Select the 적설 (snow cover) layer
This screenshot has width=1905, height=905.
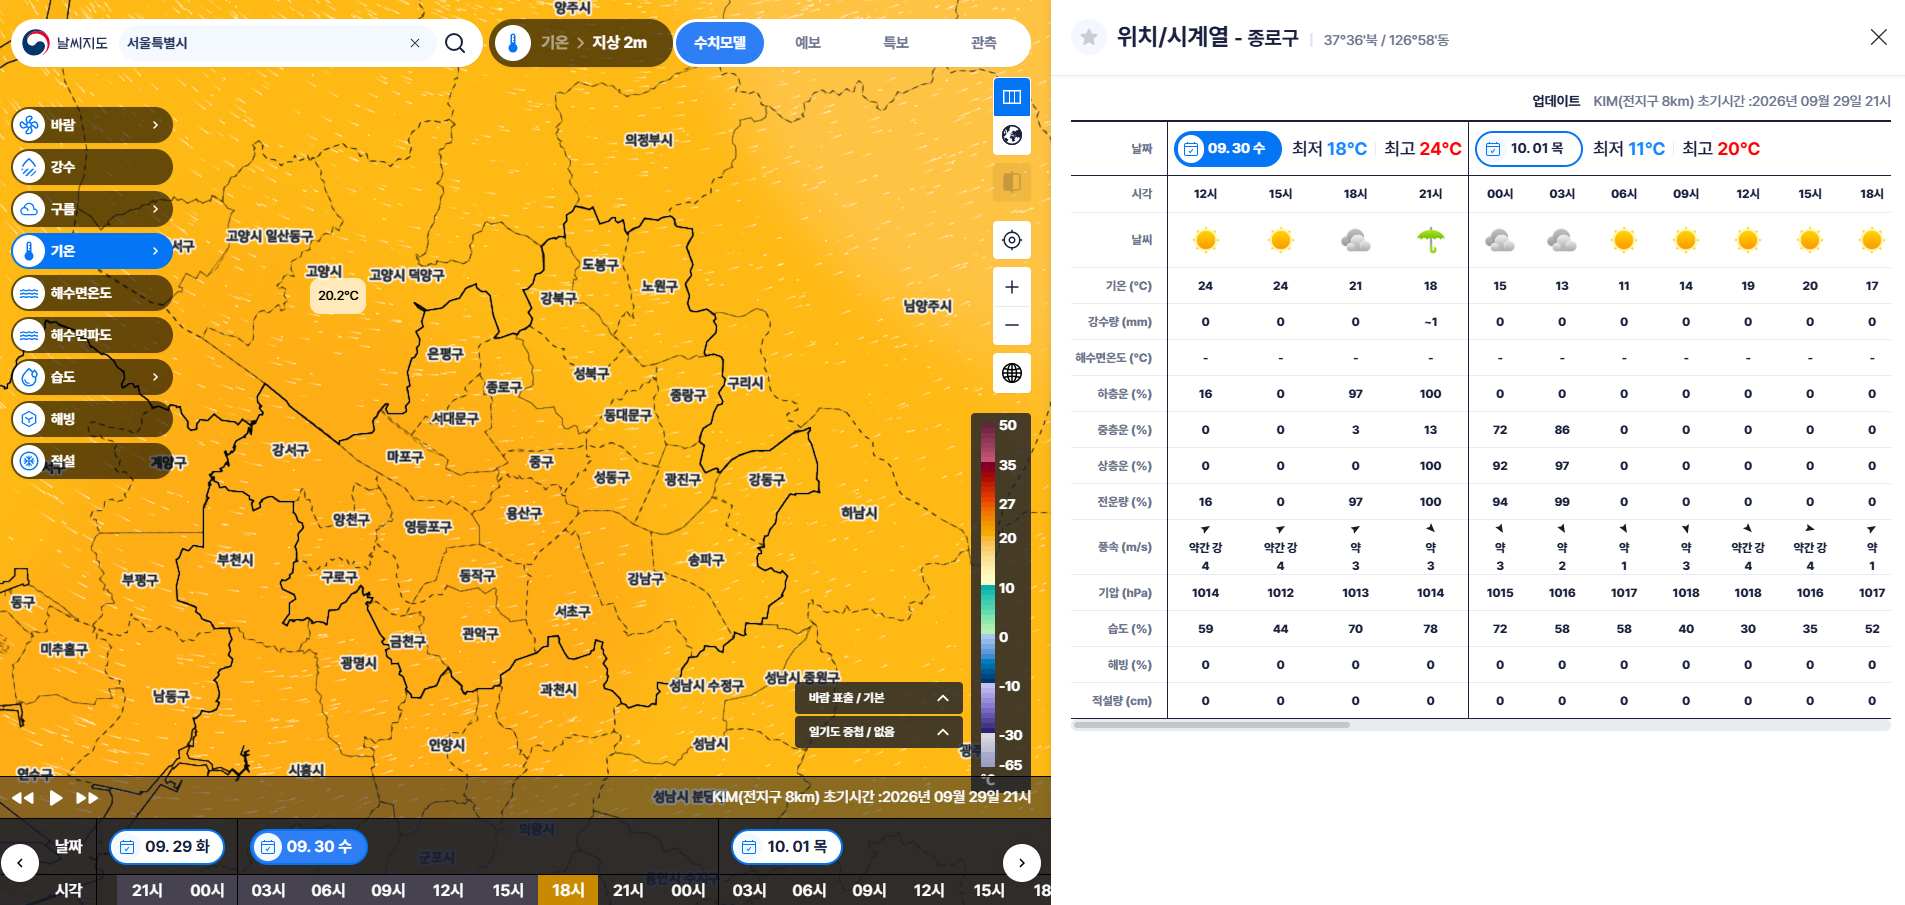pos(92,461)
